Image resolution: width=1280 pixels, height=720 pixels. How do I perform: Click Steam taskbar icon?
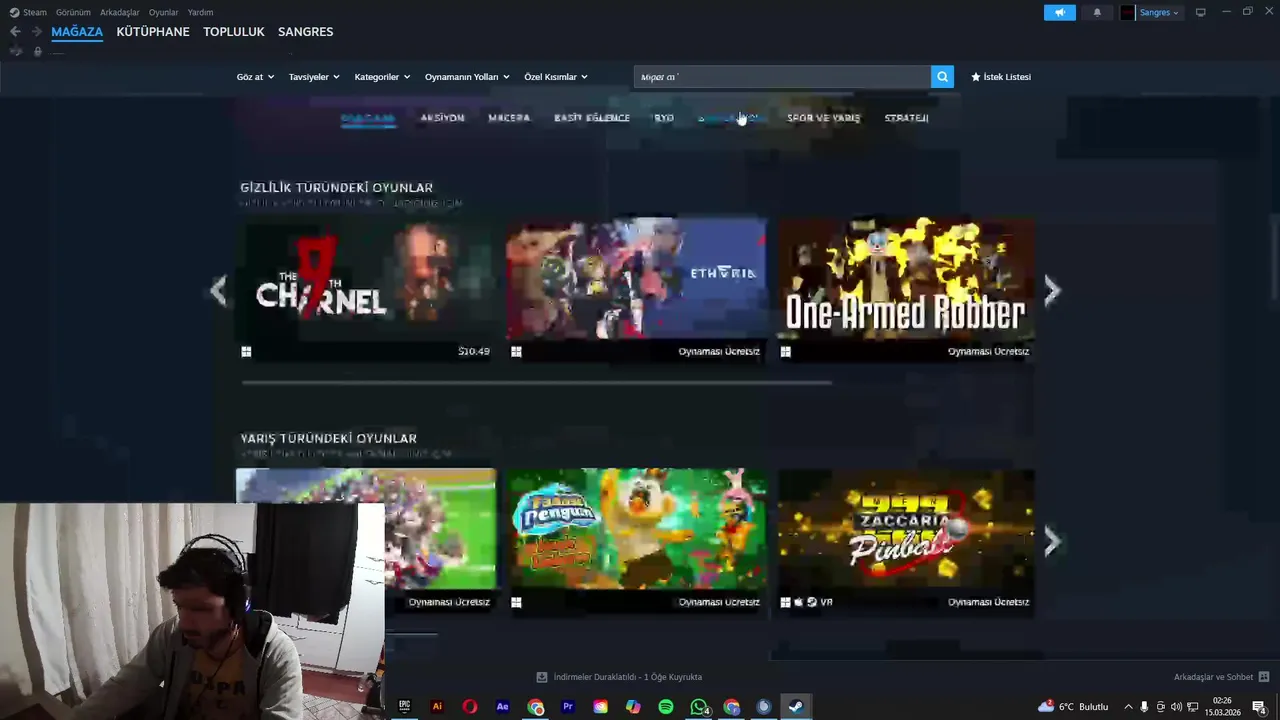click(x=796, y=706)
